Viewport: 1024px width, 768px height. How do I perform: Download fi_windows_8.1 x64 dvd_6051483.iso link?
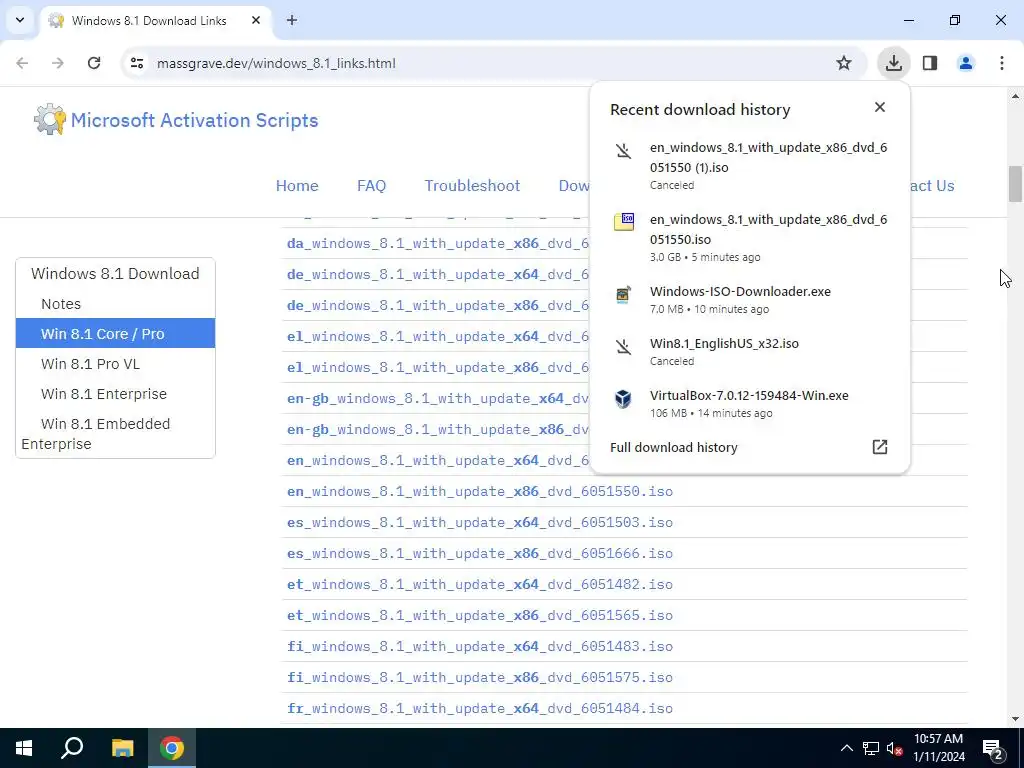[479, 647]
